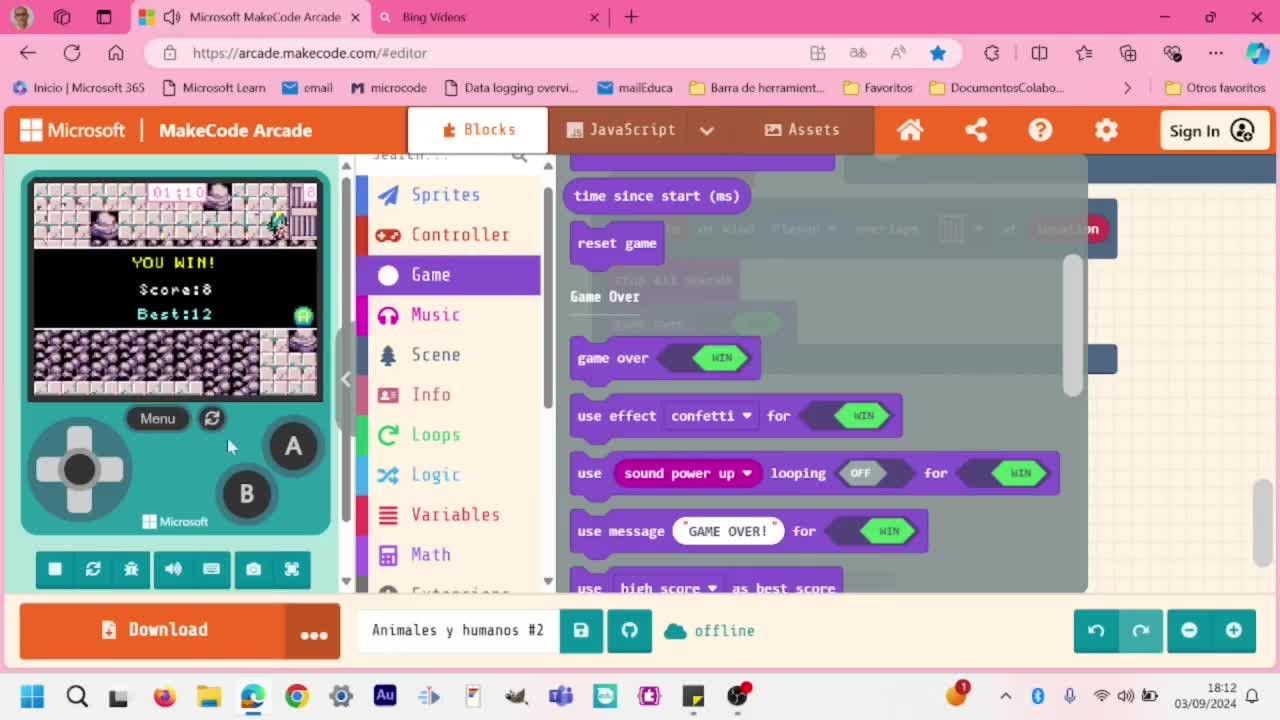This screenshot has width=1280, height=720.
Task: Pick the 'reset game' block
Action: tap(617, 244)
